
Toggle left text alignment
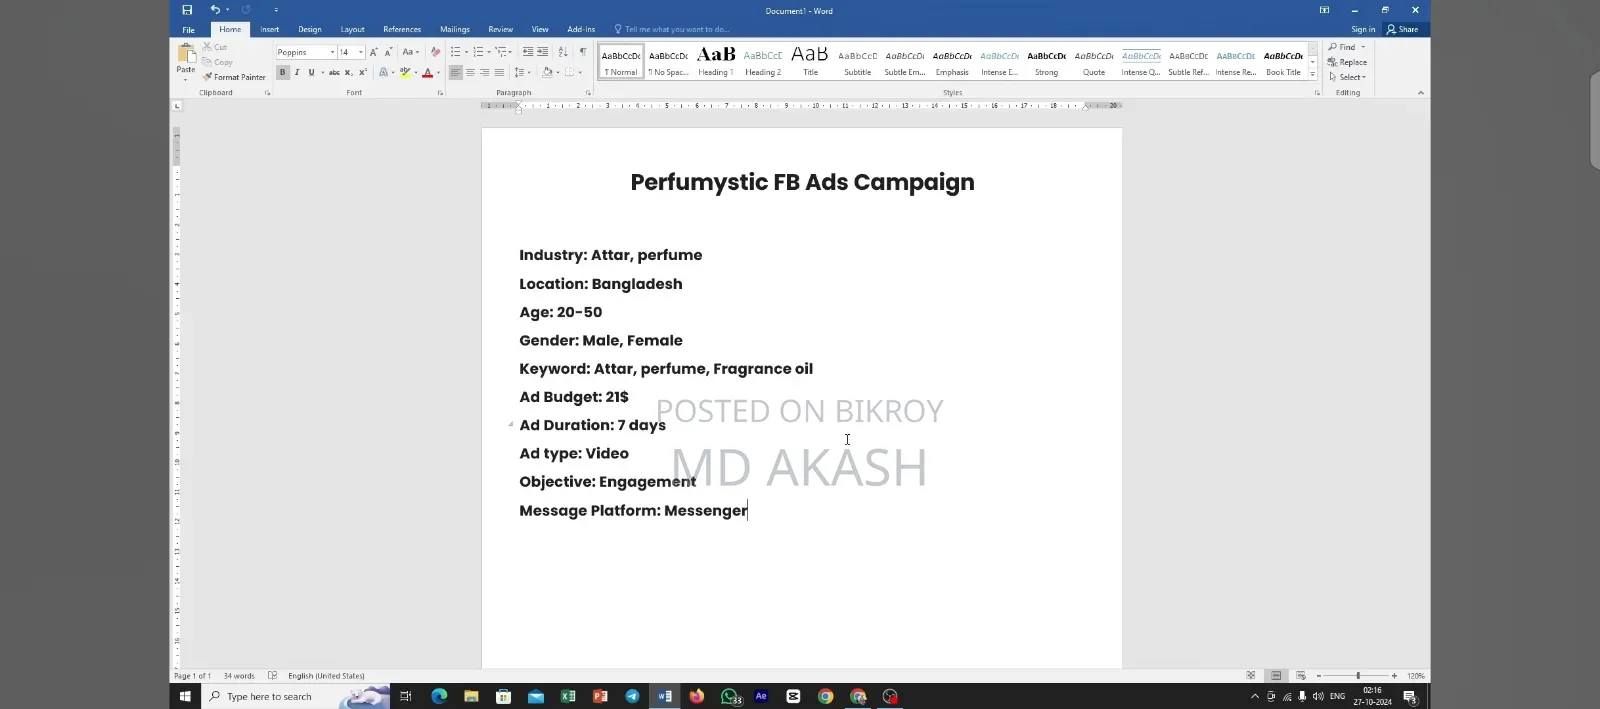click(x=455, y=73)
